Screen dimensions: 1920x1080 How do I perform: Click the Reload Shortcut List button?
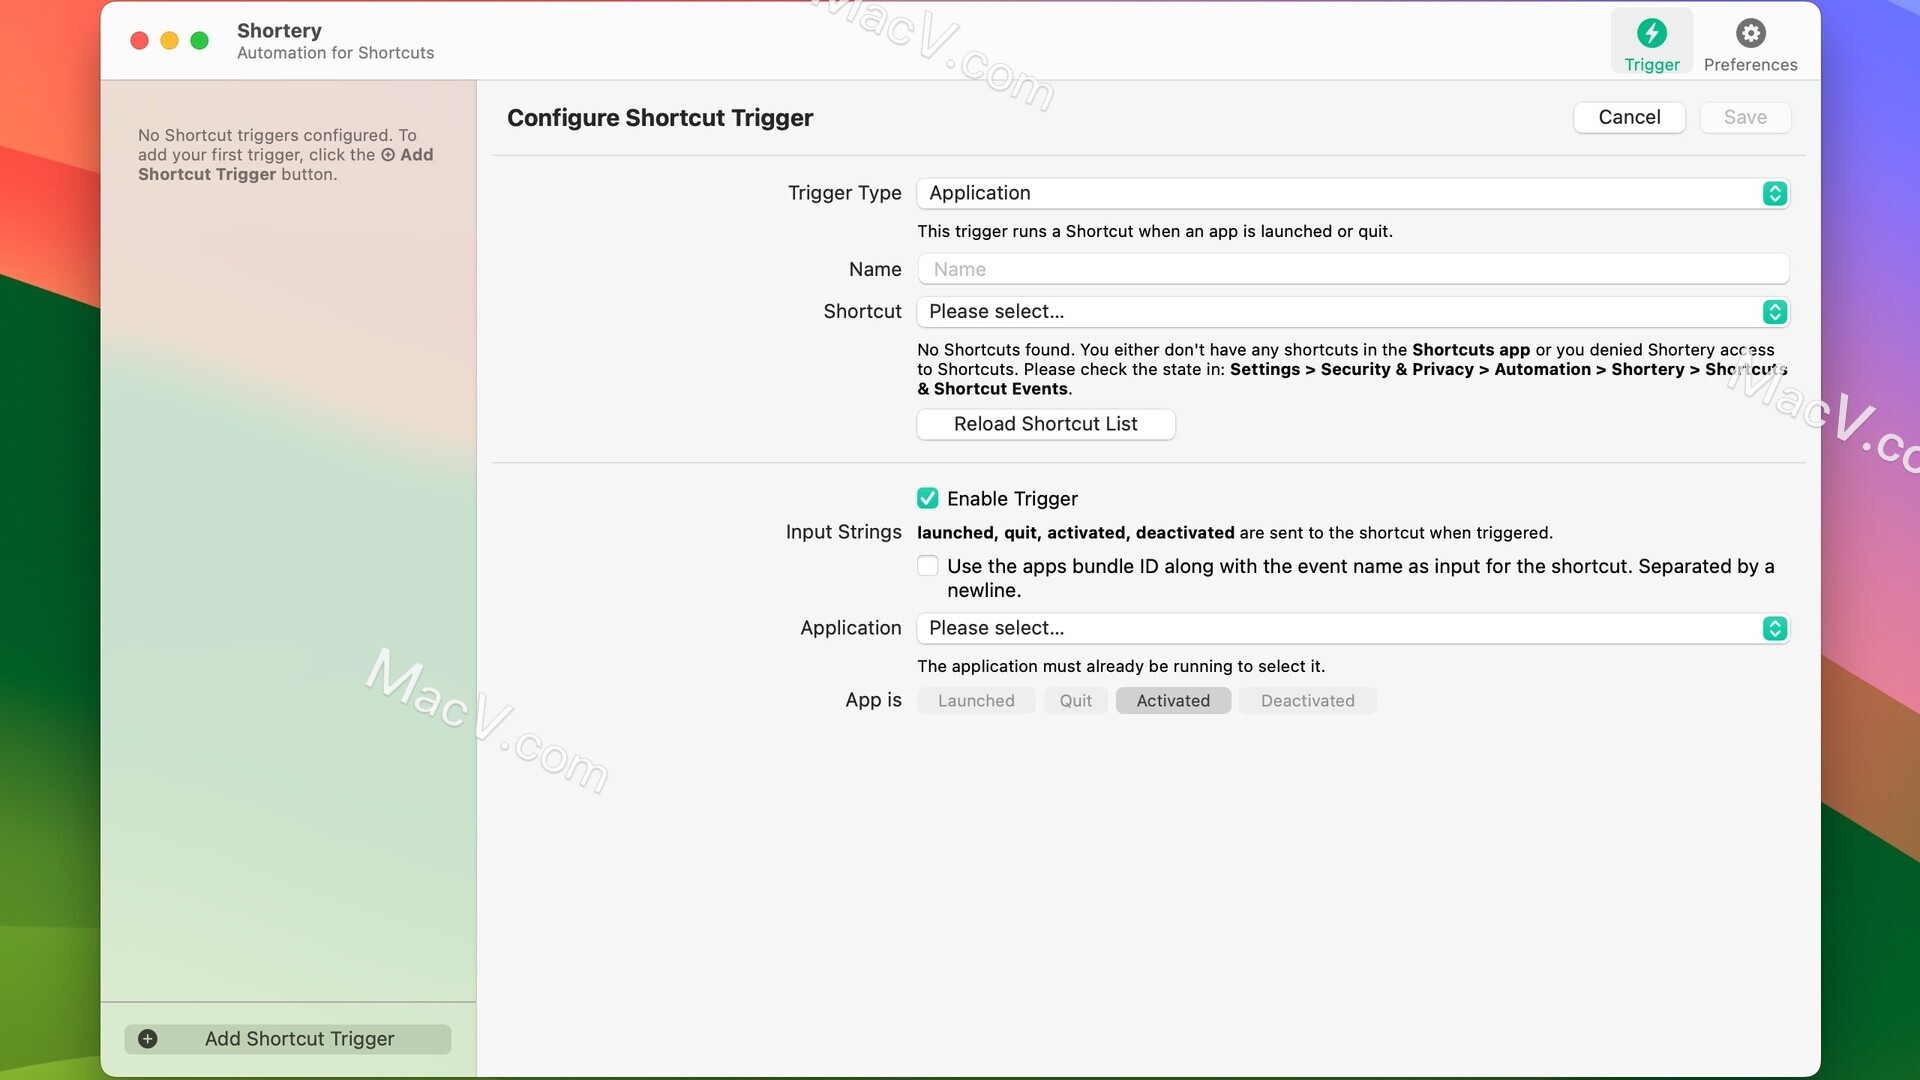(1046, 423)
